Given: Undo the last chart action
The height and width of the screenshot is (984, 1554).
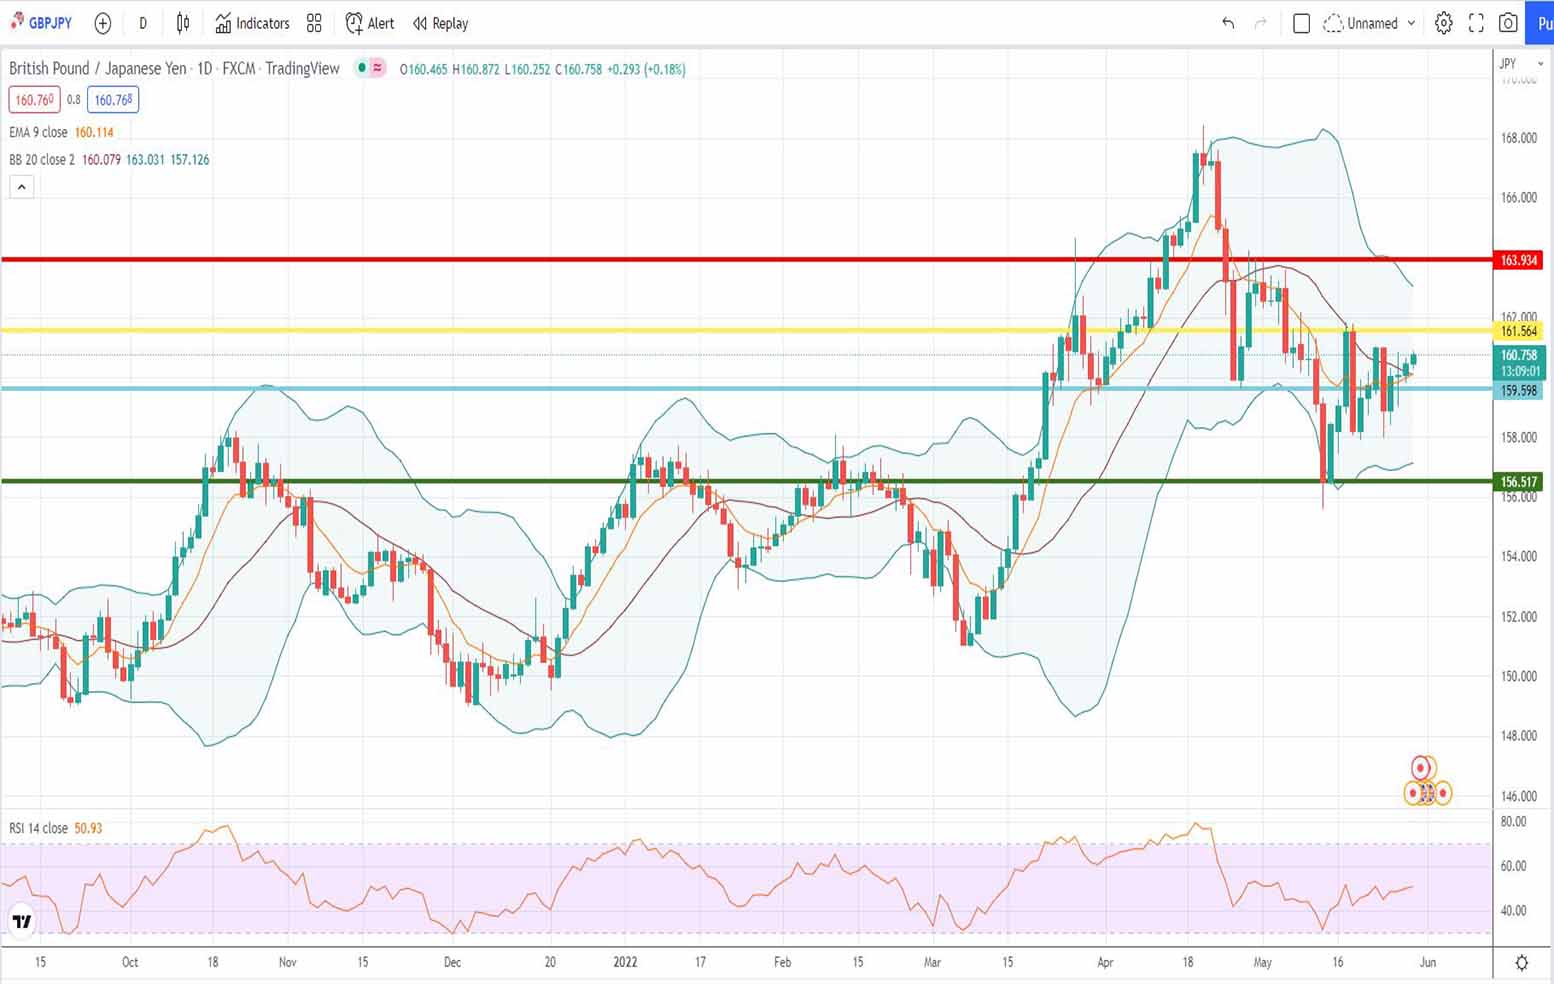Looking at the screenshot, I should tap(1228, 23).
